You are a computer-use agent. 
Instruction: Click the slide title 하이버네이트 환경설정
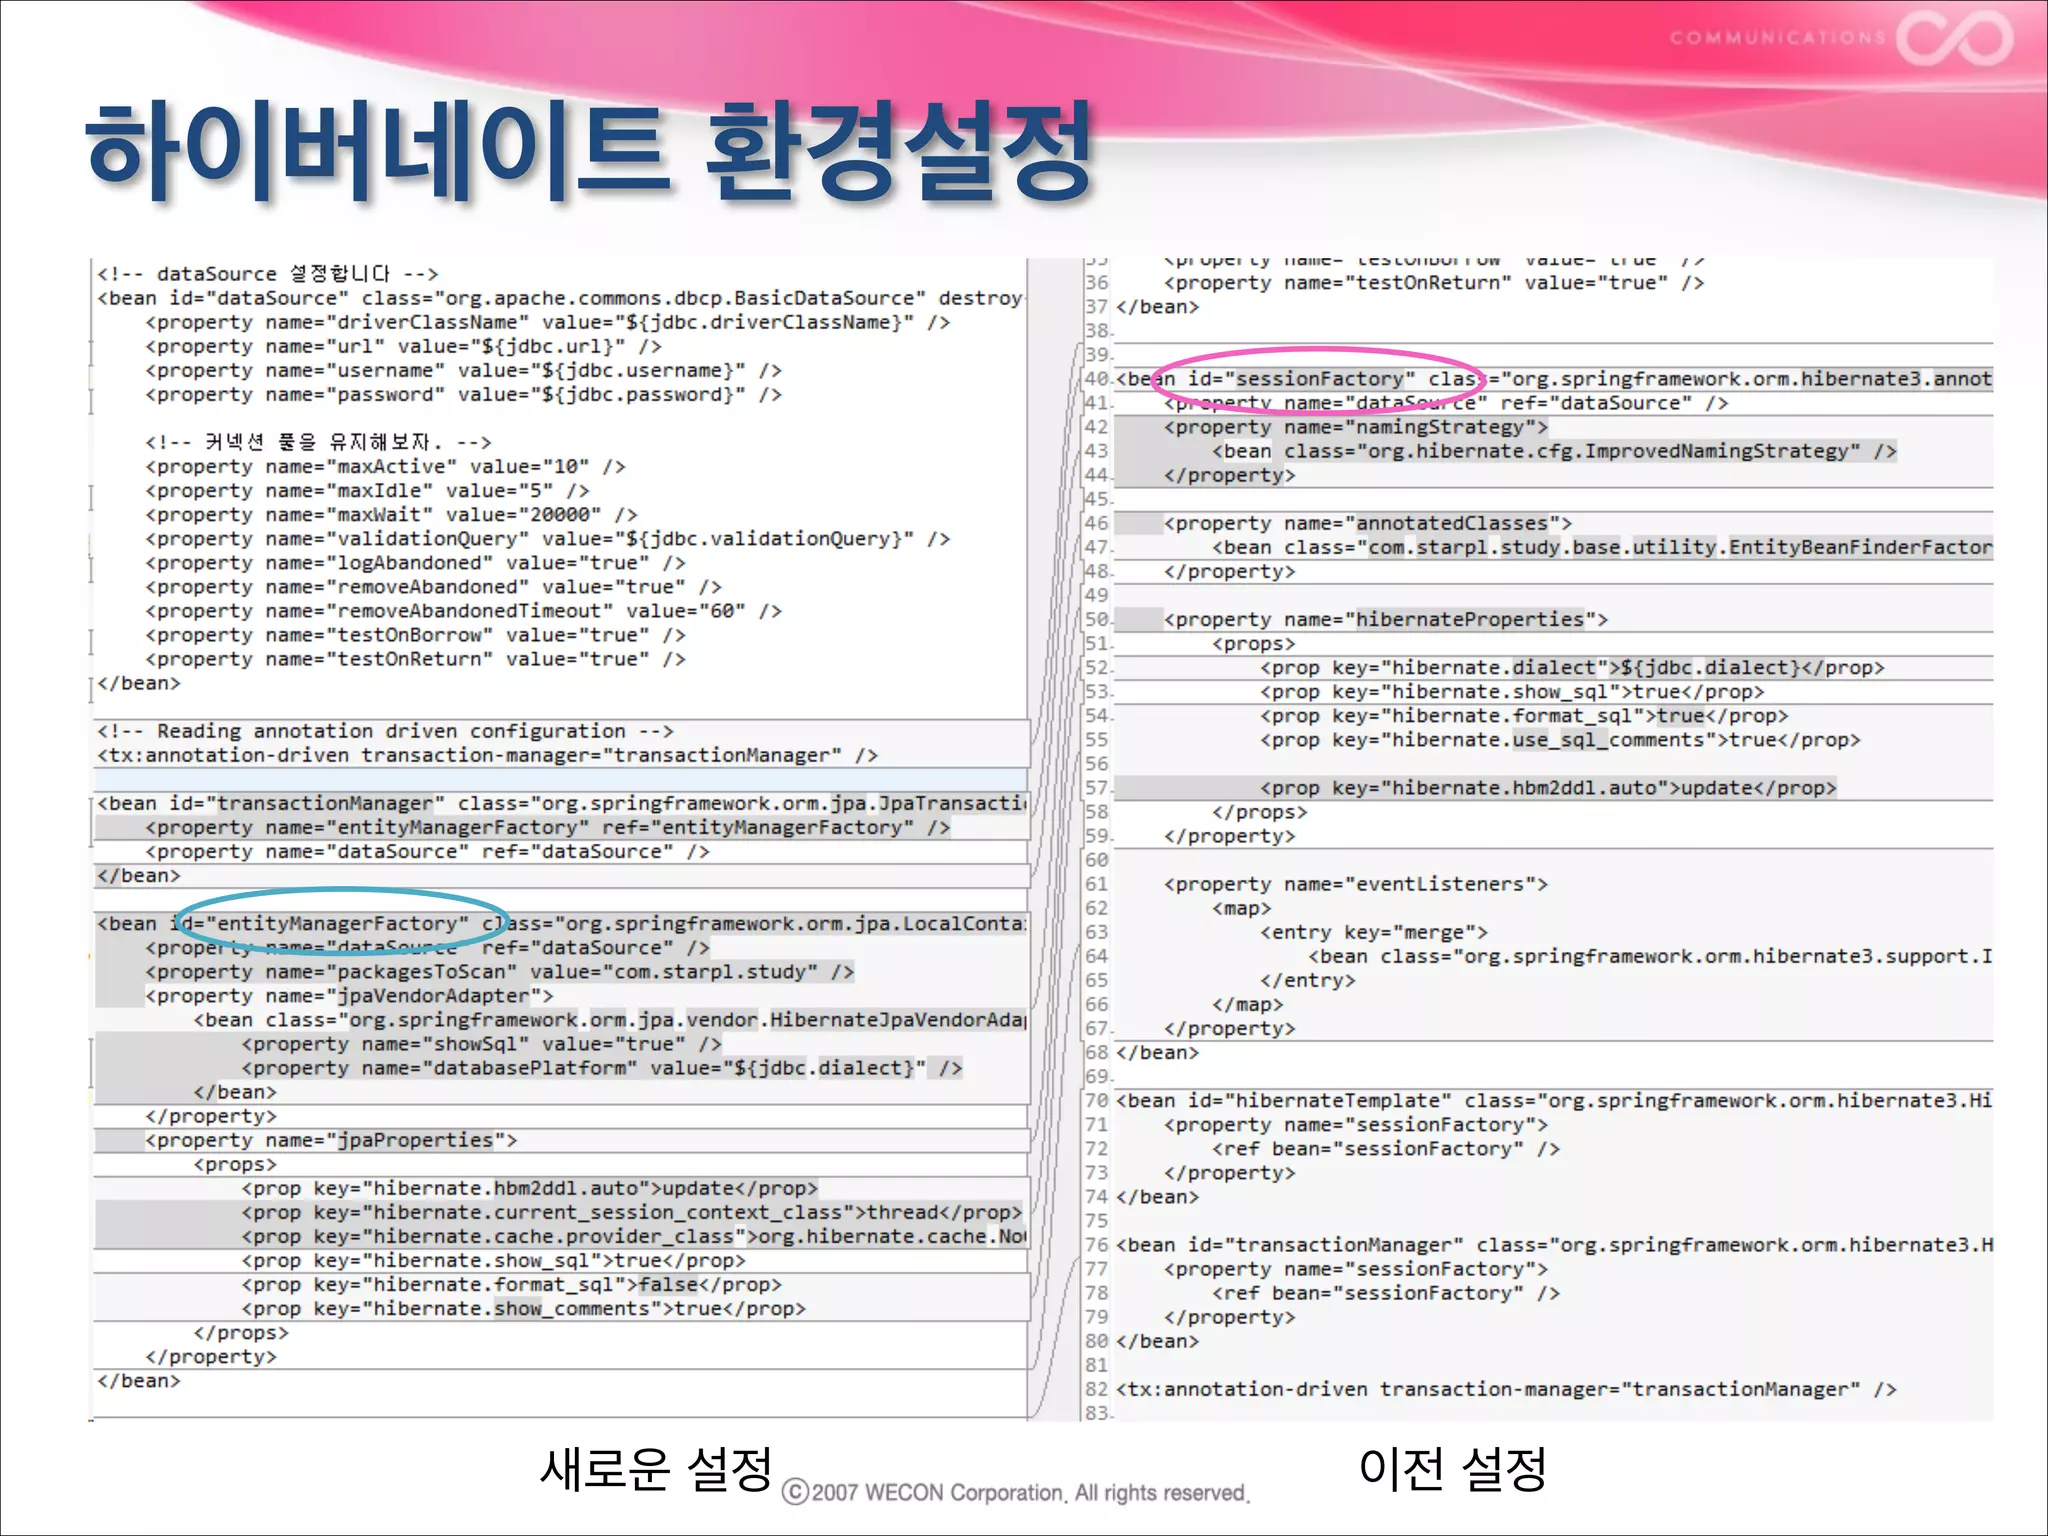tap(588, 152)
